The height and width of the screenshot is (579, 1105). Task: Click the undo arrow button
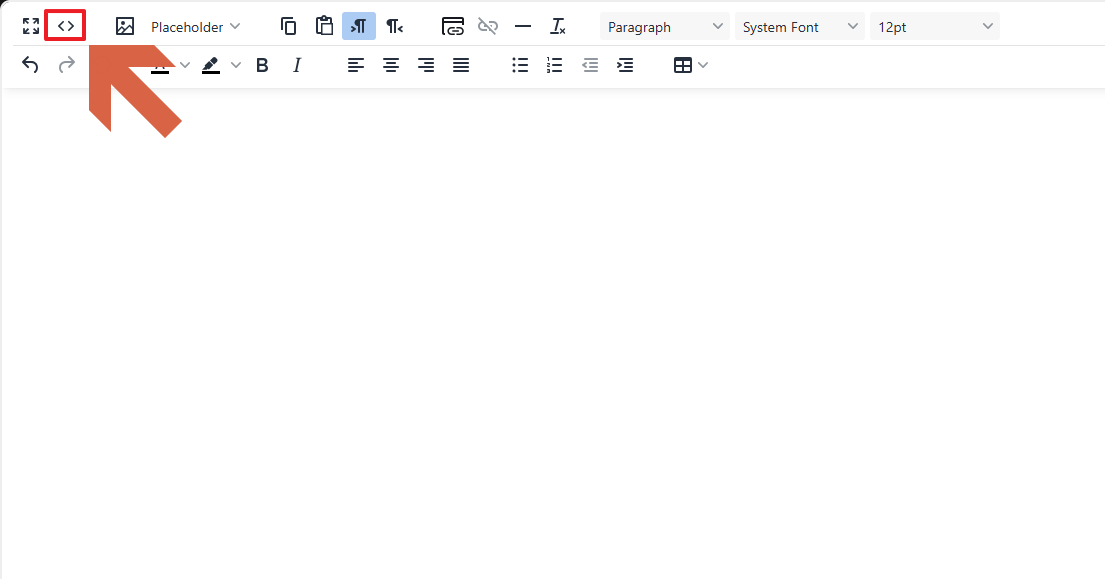31,65
